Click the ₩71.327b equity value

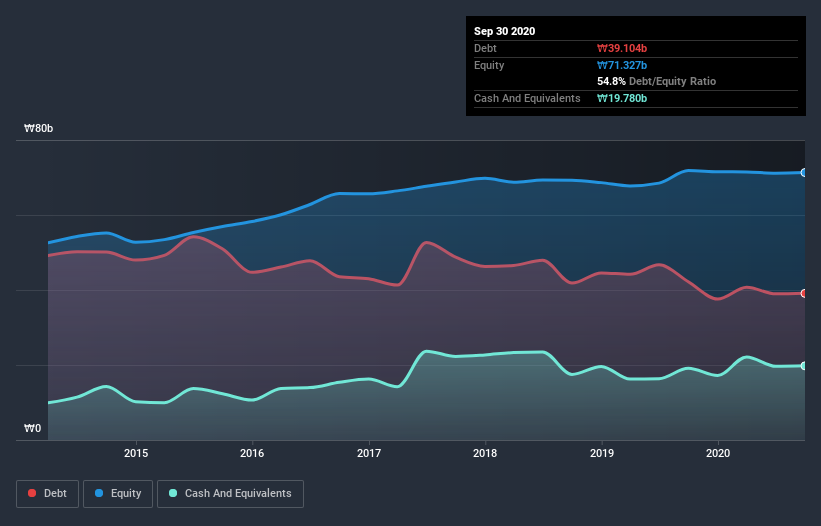click(x=622, y=65)
